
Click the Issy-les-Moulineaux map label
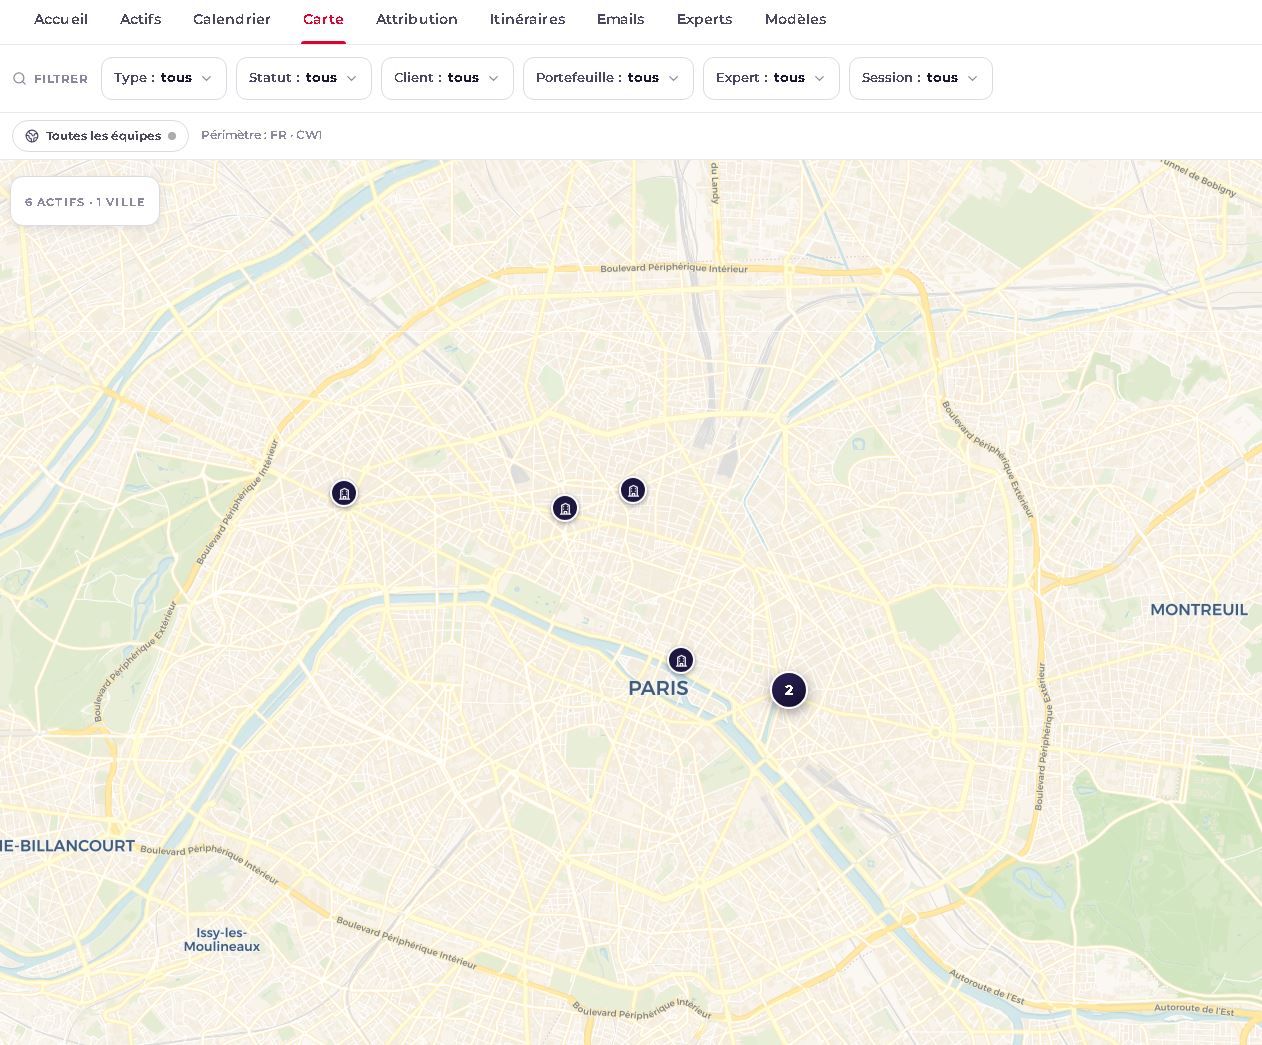222,940
